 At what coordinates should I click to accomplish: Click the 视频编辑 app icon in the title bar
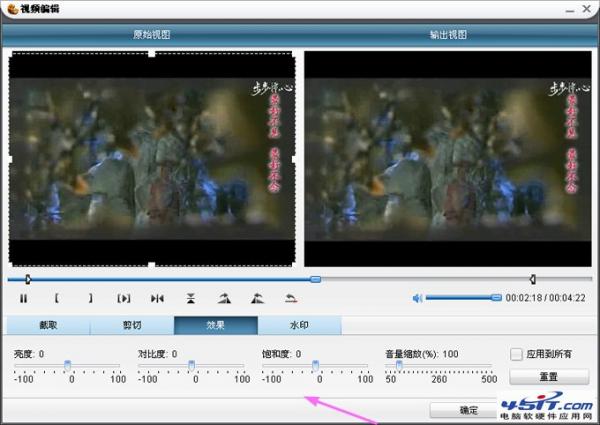(13, 8)
